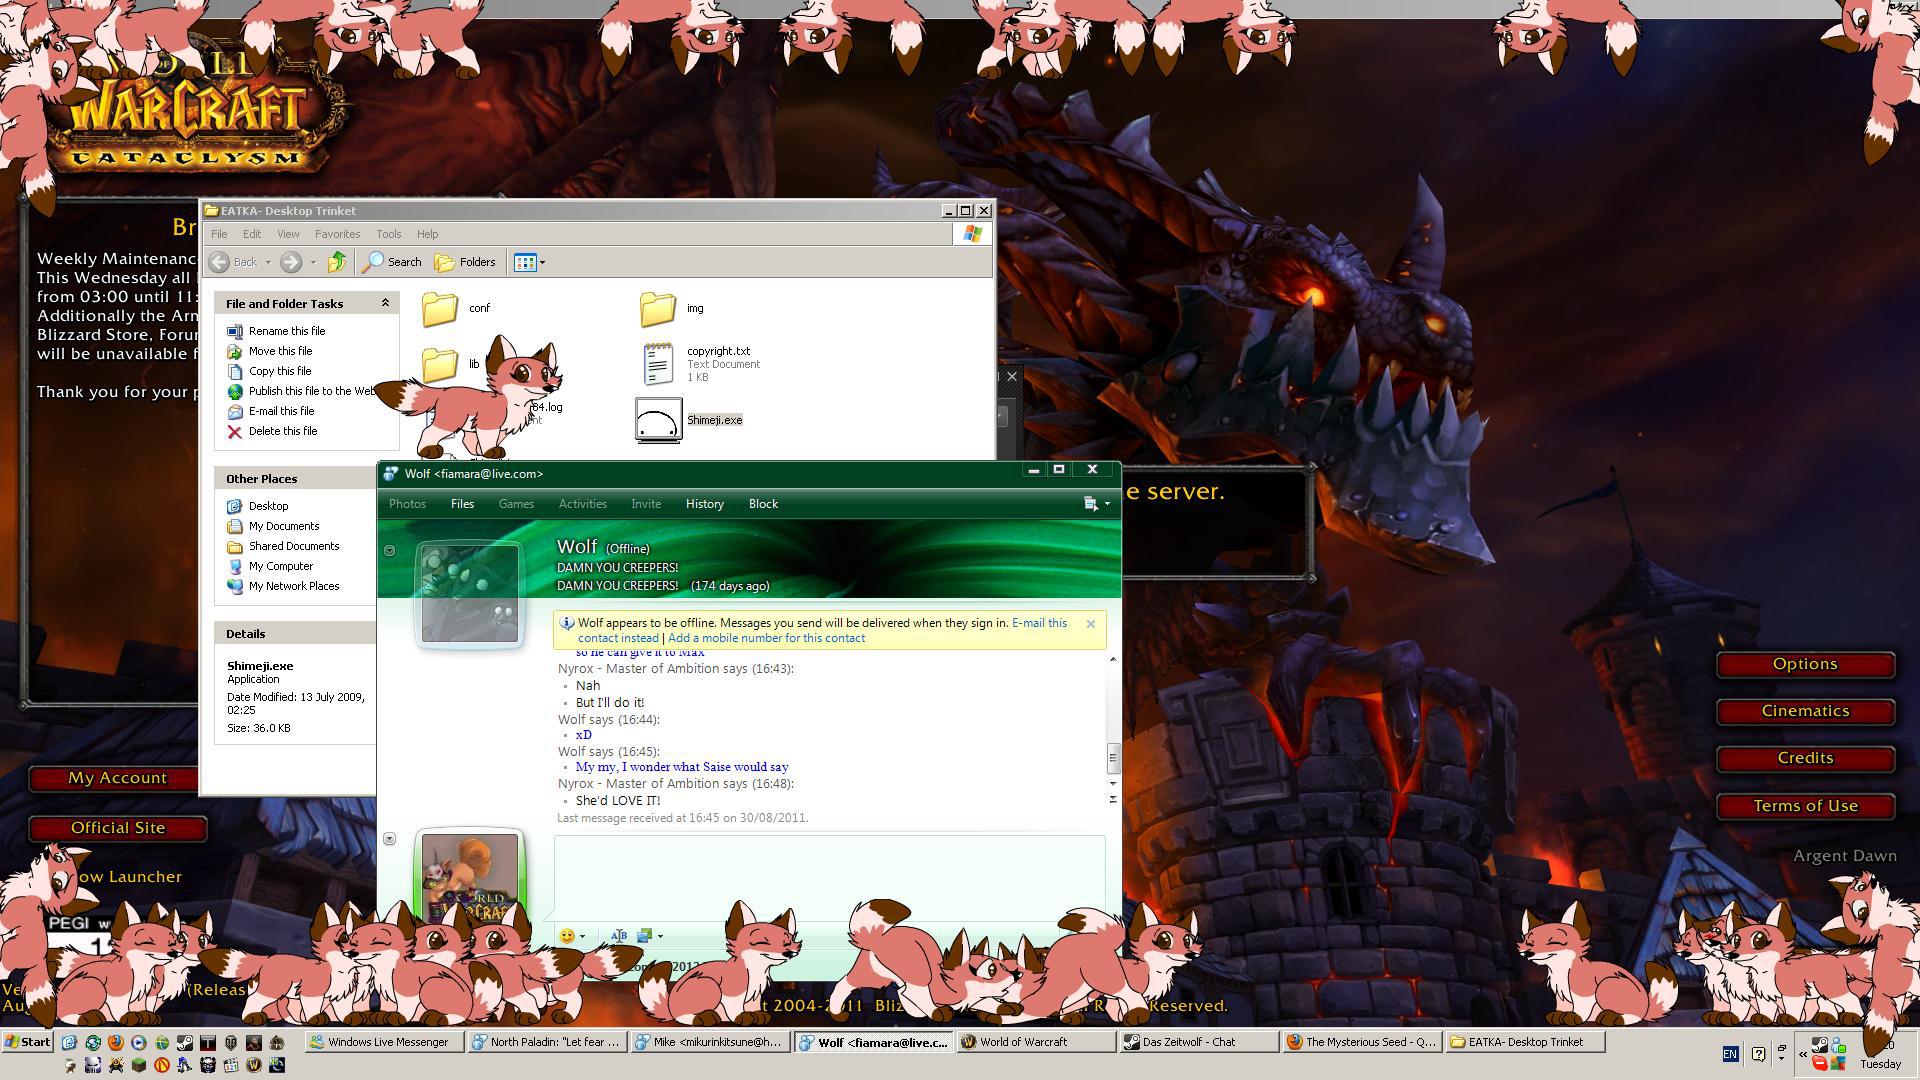The width and height of the screenshot is (1920, 1080).
Task: Open the Forward history dropdown arrow
Action: point(313,263)
